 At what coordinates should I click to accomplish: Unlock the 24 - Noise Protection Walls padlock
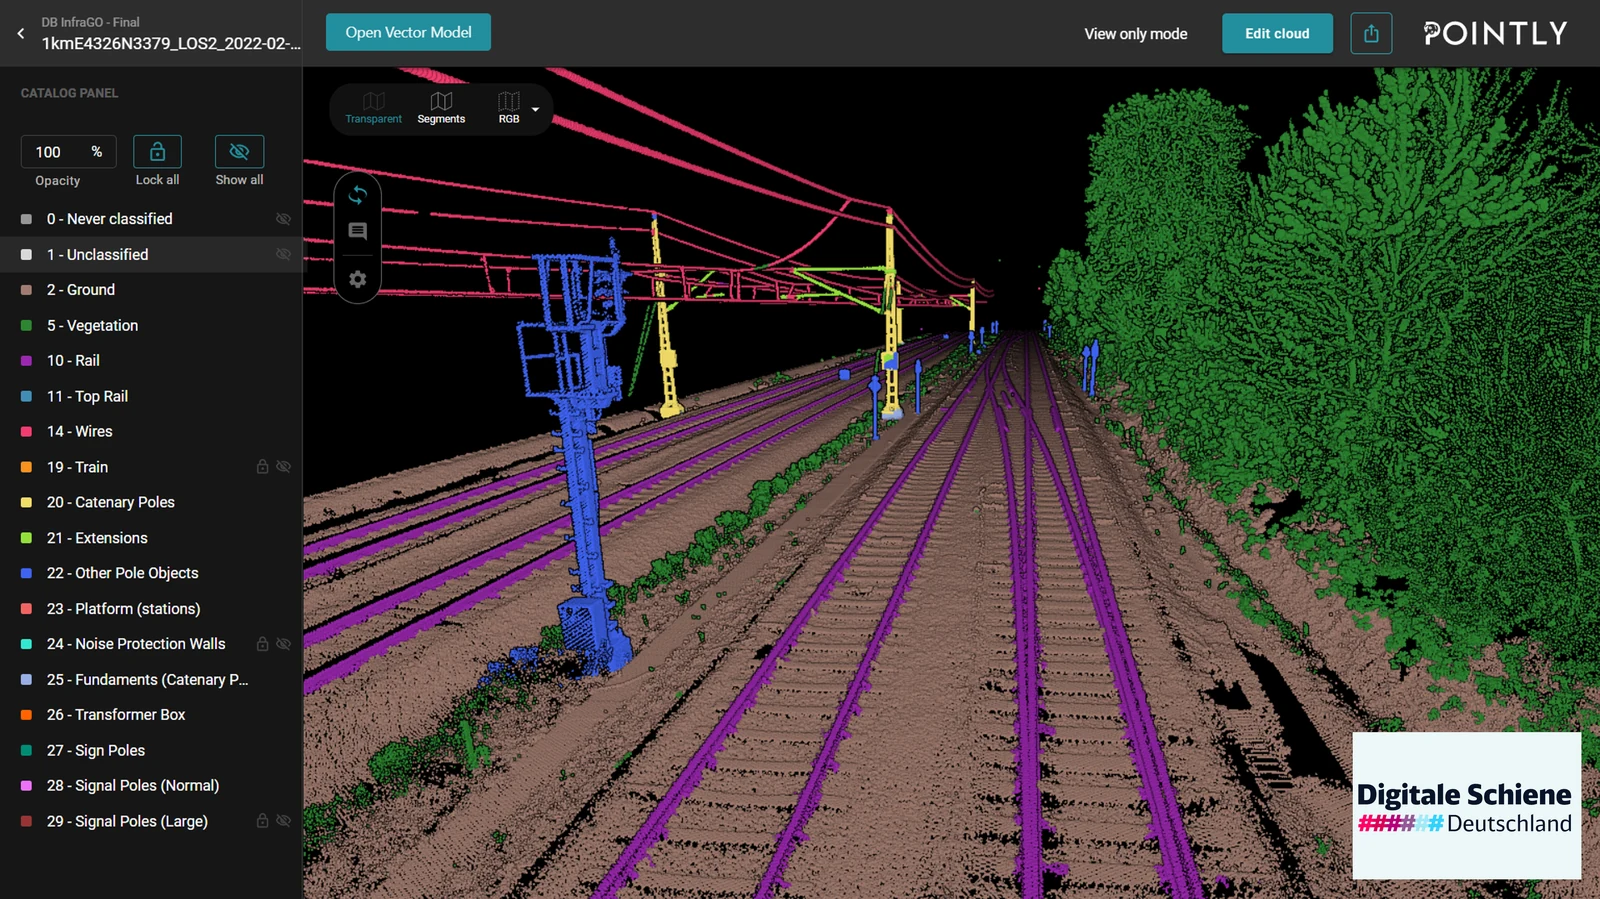click(262, 644)
